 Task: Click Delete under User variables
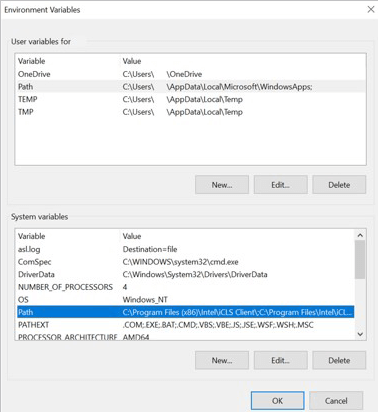click(x=339, y=185)
